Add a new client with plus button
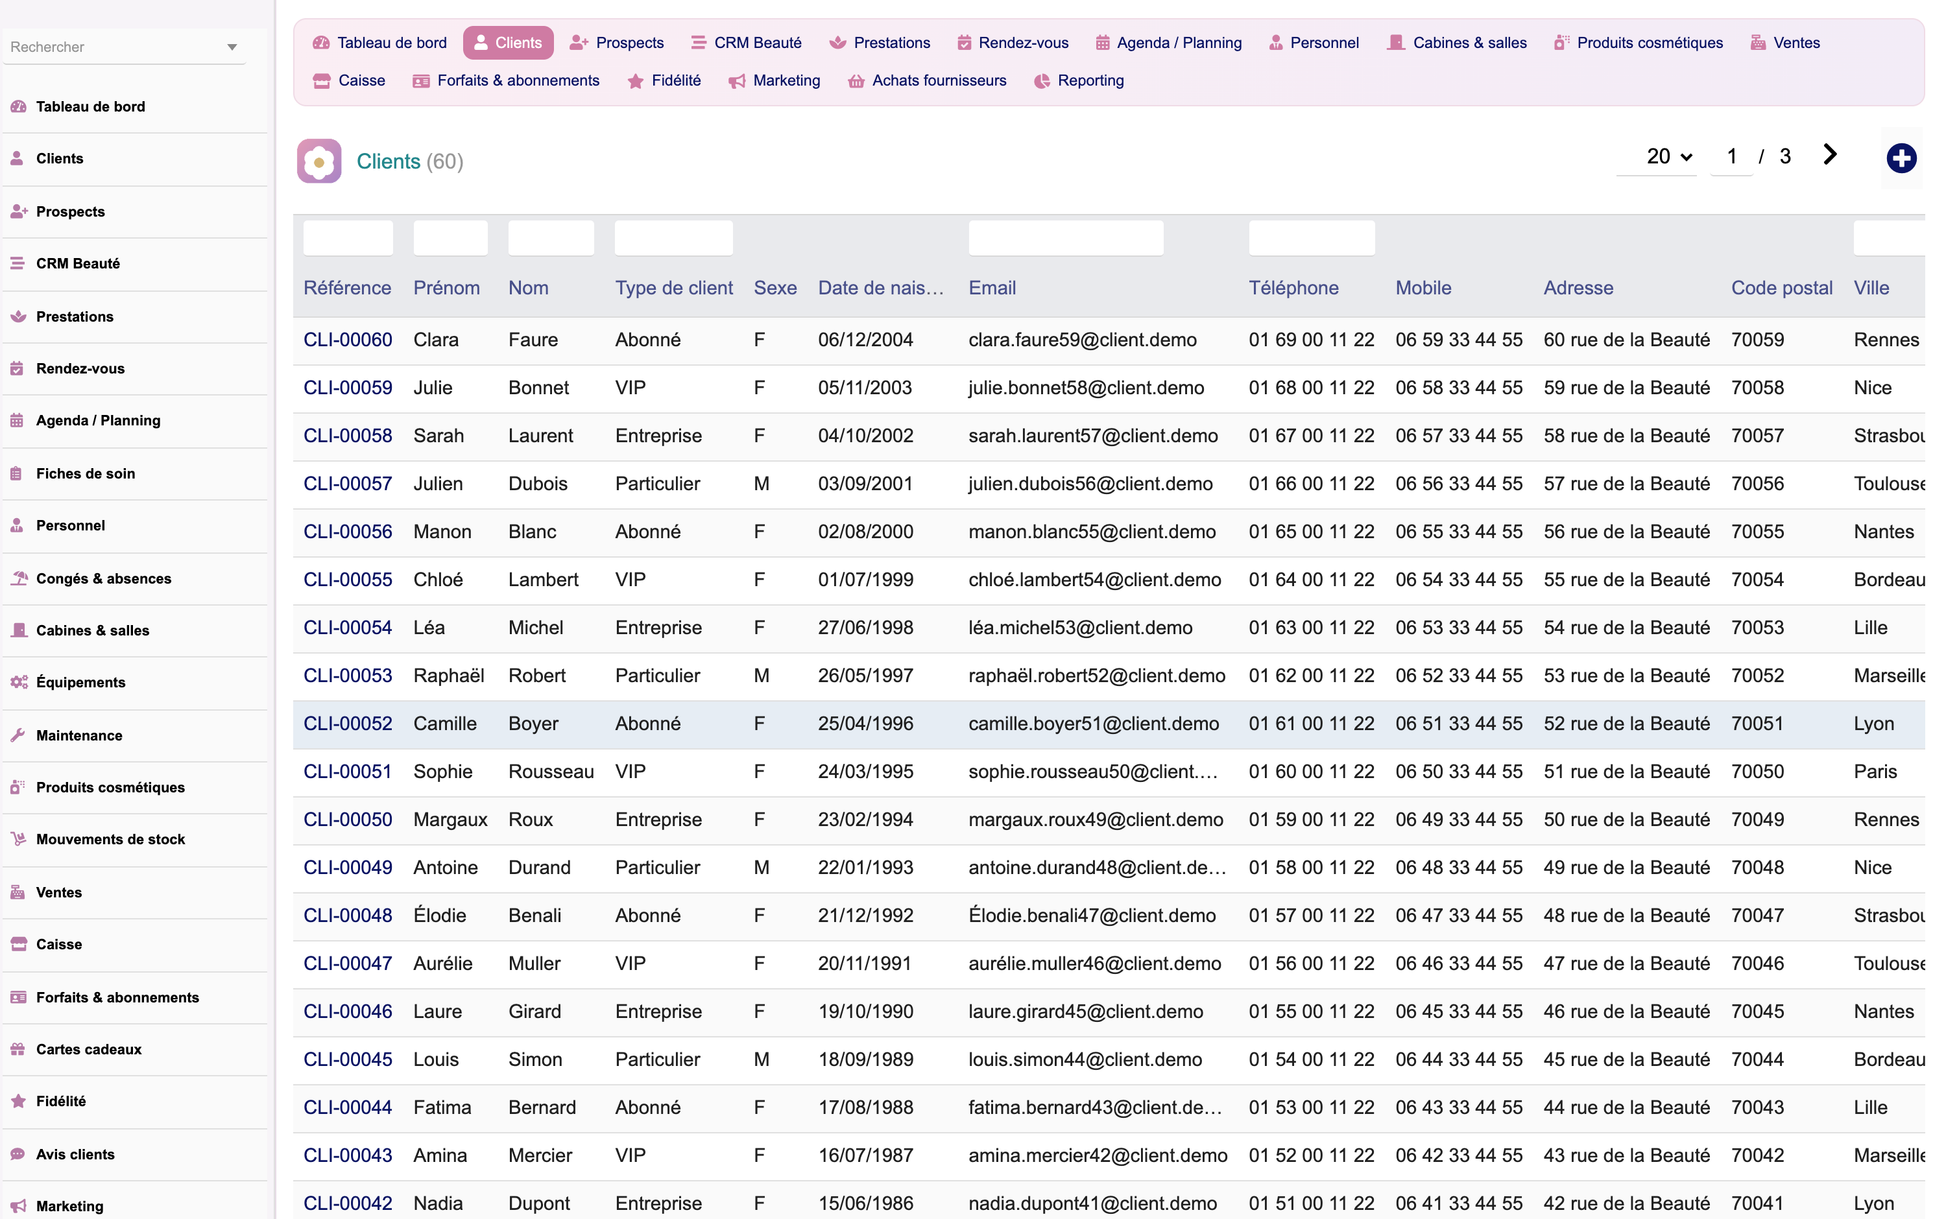The width and height of the screenshot is (1946, 1219). 1901,158
